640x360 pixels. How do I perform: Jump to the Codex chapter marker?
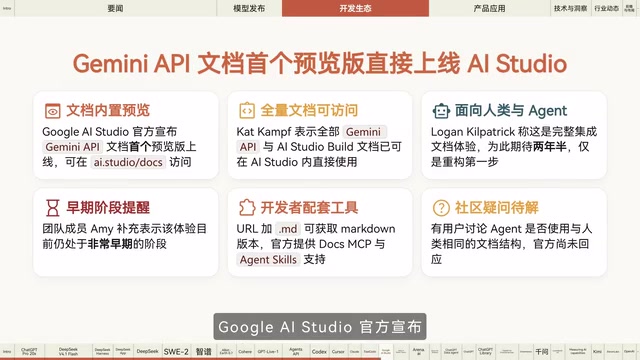coord(319,351)
